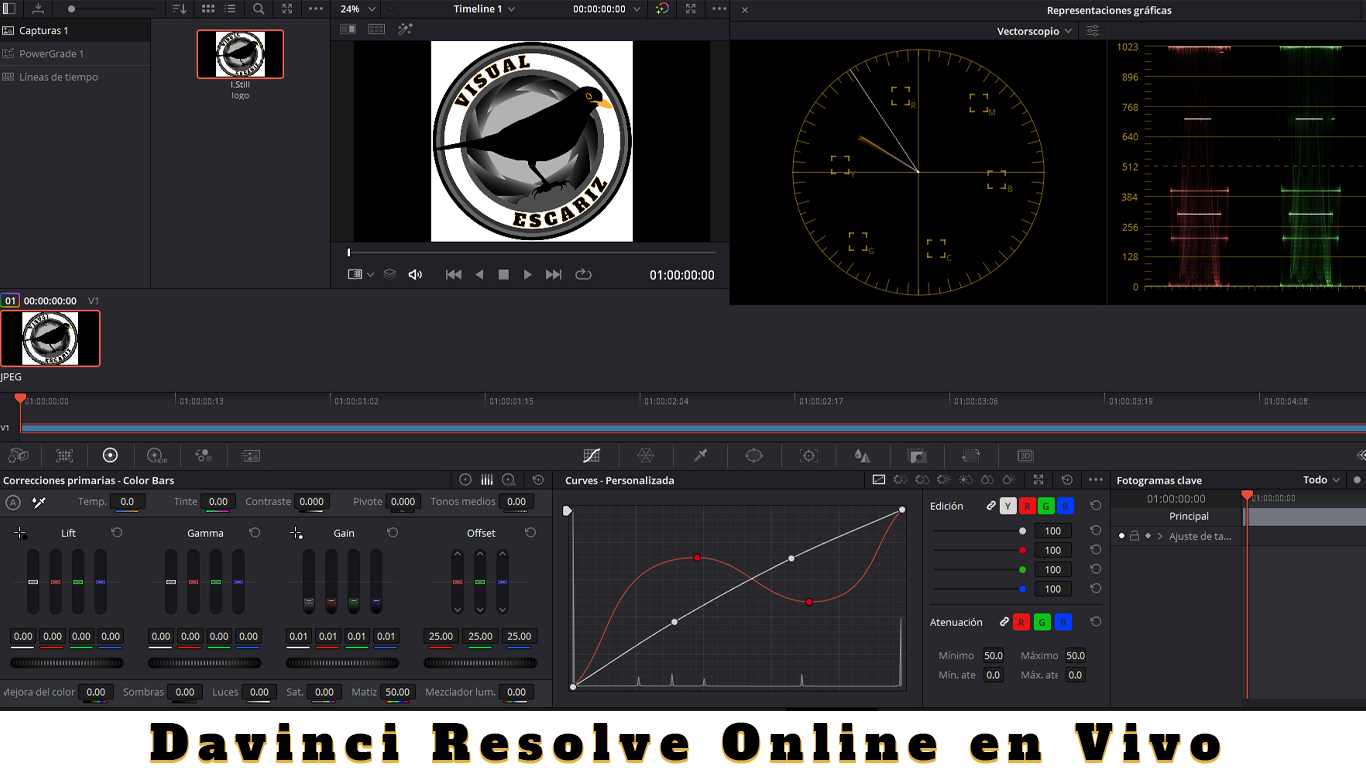Open the HDR color wheels palette
1366x768 pixels.
pyautogui.click(x=157, y=455)
